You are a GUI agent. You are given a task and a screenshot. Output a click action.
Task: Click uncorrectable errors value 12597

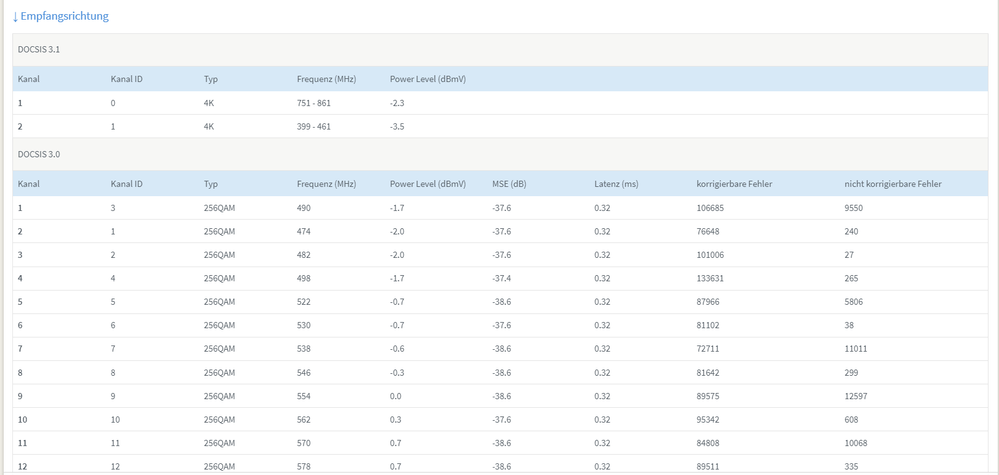[858, 395]
